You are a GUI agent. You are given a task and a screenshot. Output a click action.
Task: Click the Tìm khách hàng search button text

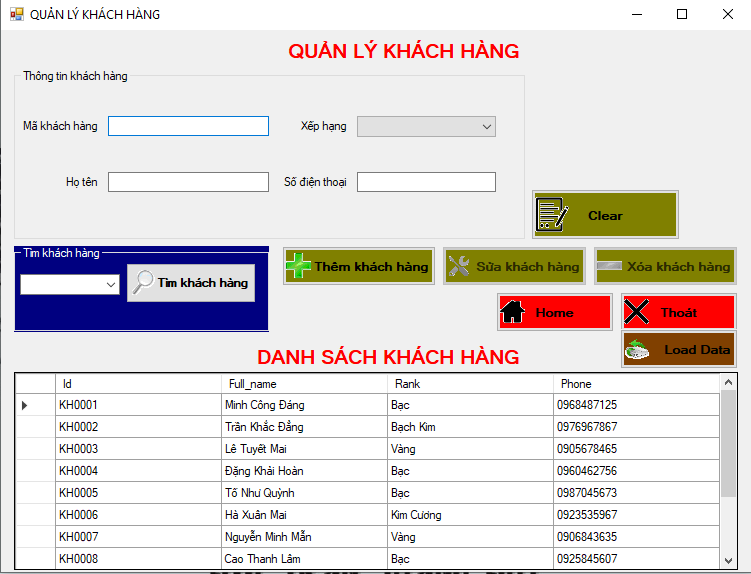tap(203, 283)
